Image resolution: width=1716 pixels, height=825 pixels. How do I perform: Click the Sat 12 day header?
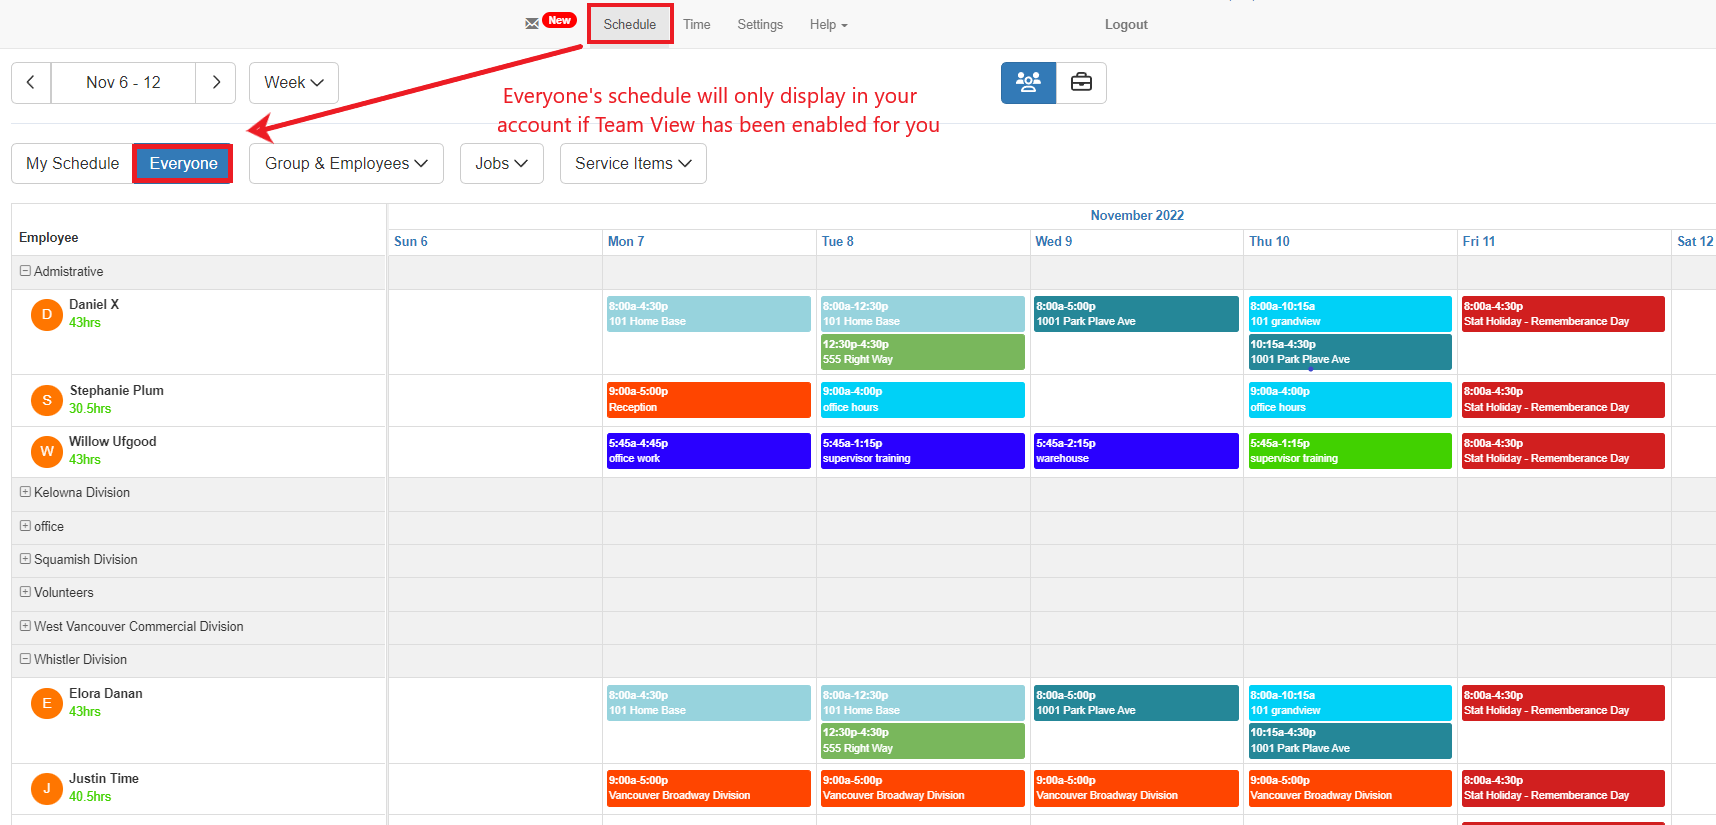click(1695, 241)
